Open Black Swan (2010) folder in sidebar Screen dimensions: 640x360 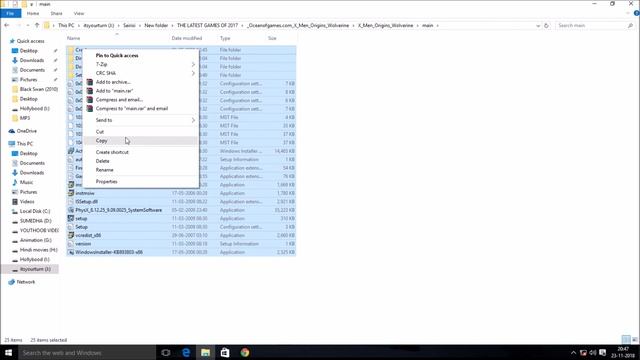coord(39,89)
